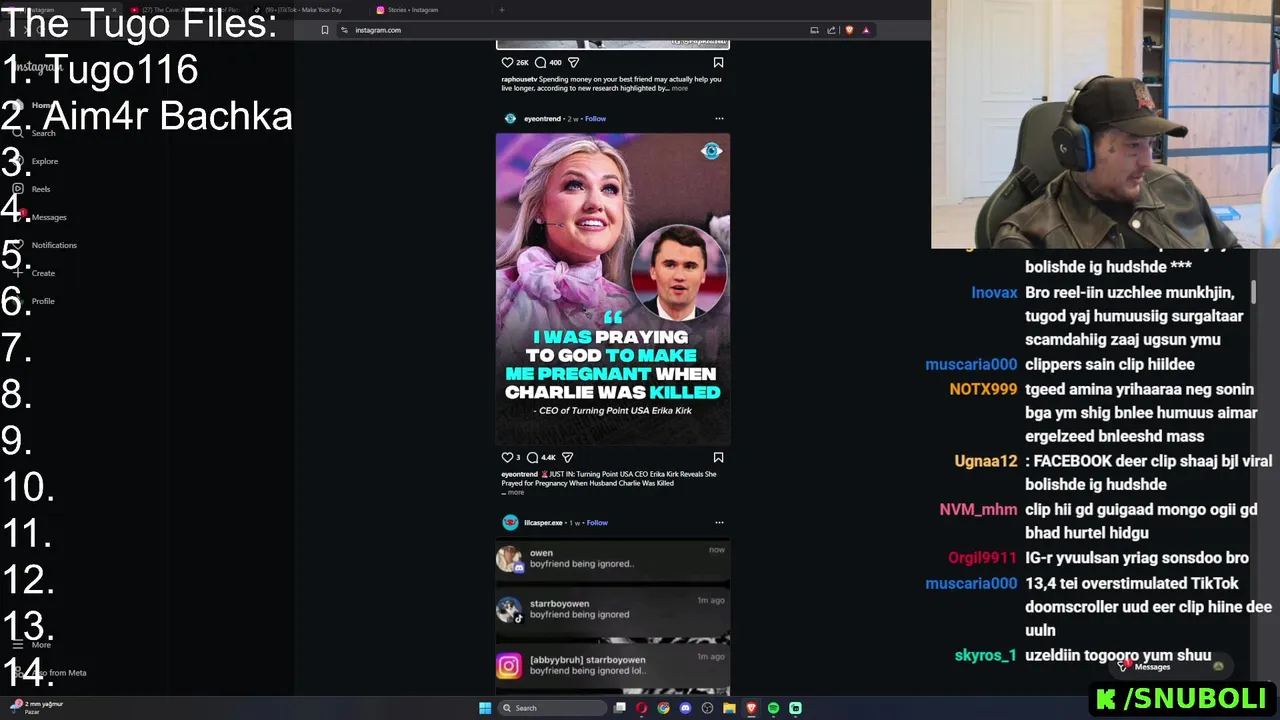Open File Explorer from the taskbar
1280x720 pixels.
(x=729, y=708)
